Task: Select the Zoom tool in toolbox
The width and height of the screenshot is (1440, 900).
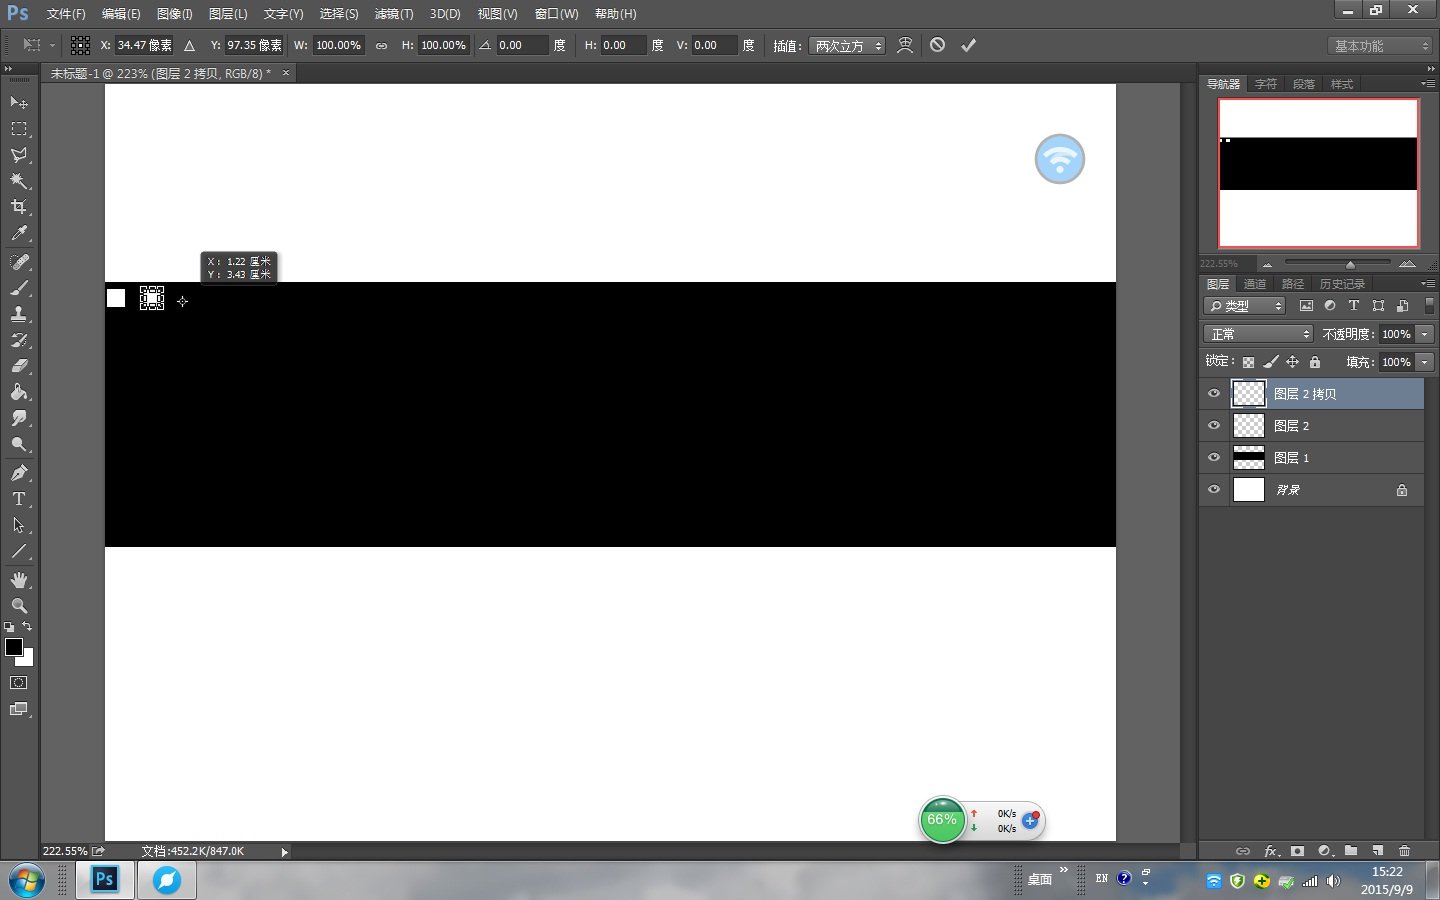Action: coord(19,606)
